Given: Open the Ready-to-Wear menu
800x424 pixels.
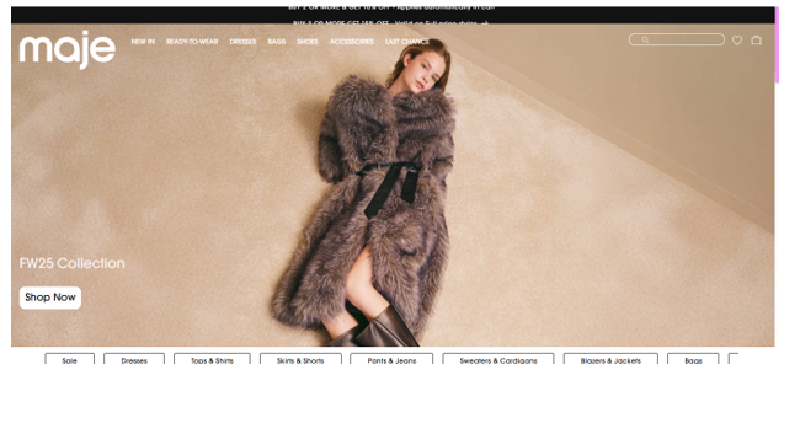Looking at the screenshot, I should (192, 42).
